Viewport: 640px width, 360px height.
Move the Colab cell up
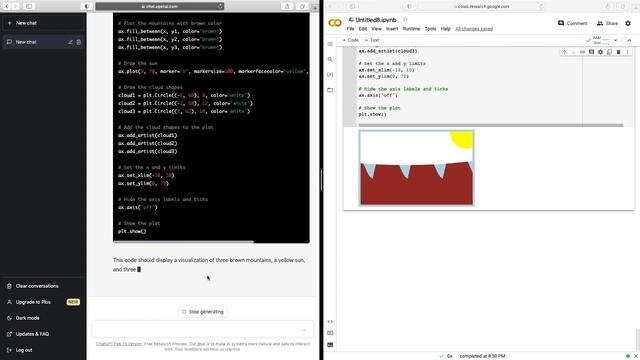point(564,52)
